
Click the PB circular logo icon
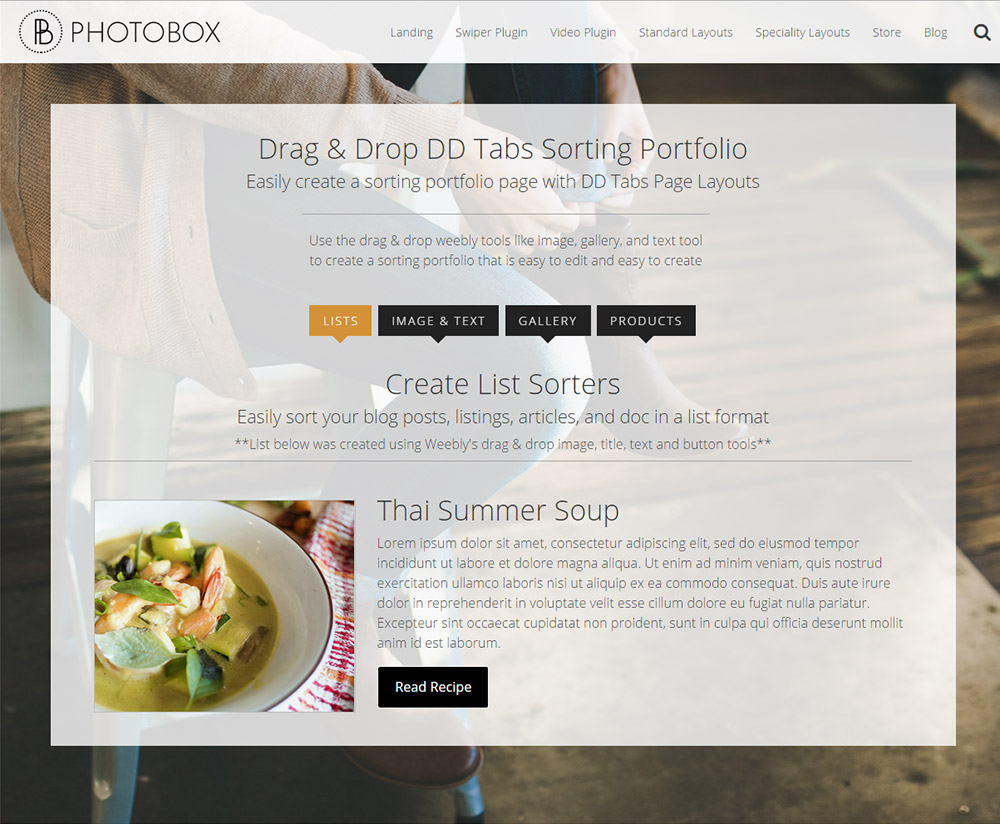41,31
